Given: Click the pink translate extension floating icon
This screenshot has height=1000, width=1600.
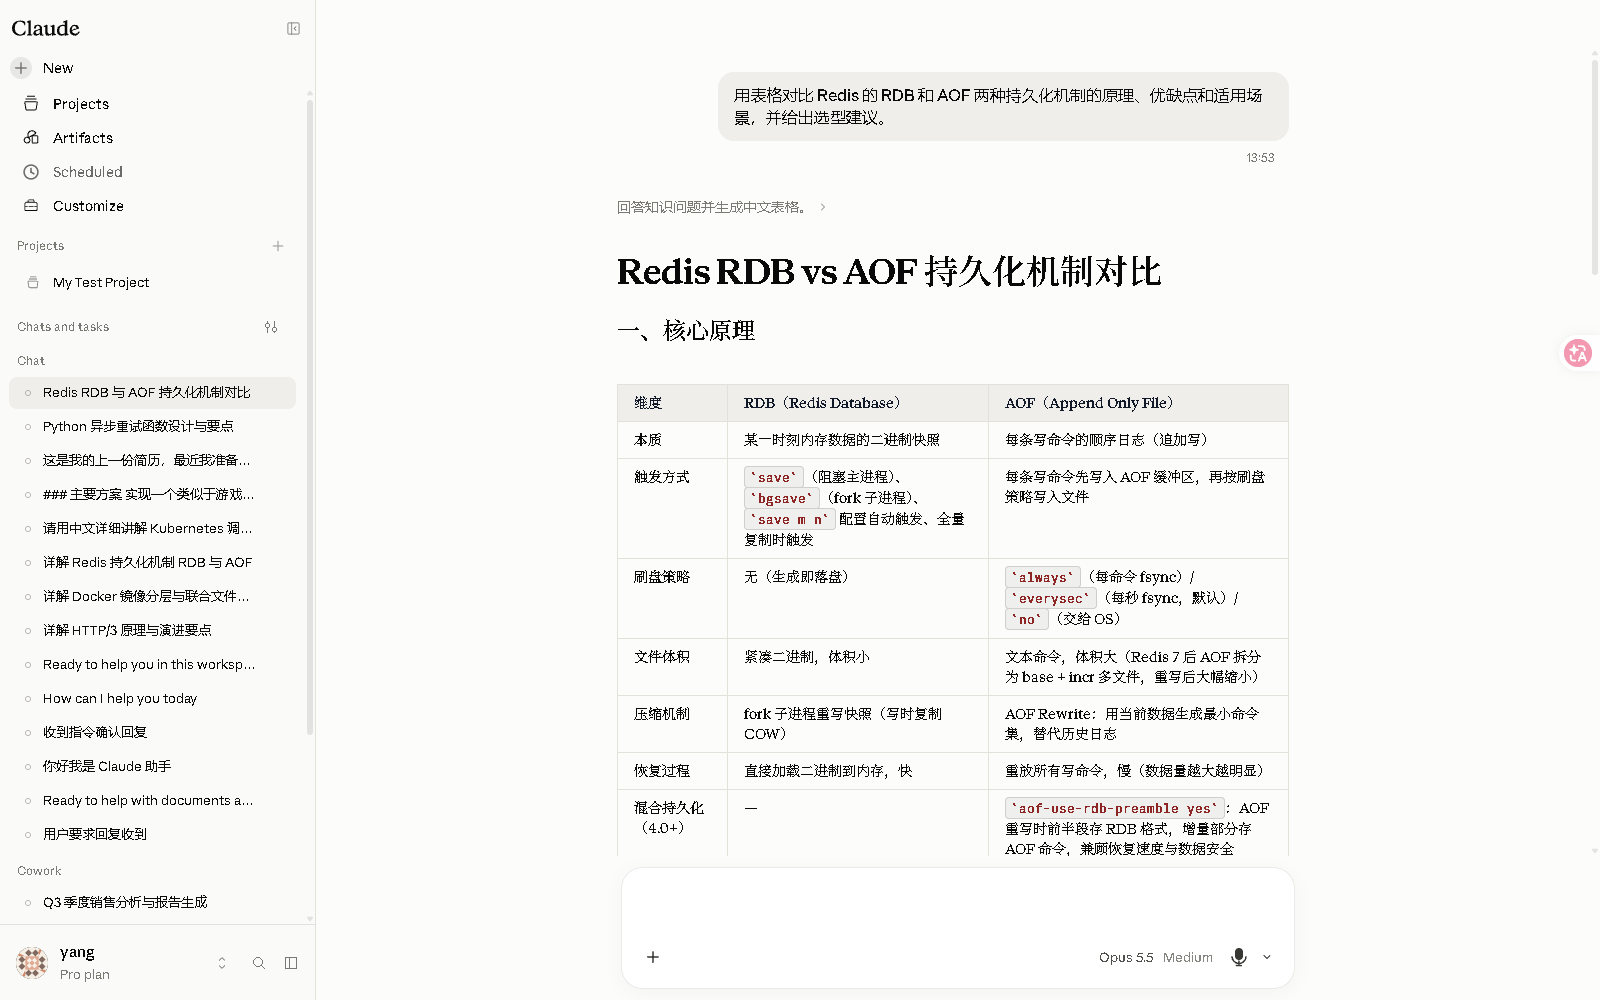Looking at the screenshot, I should (x=1578, y=352).
